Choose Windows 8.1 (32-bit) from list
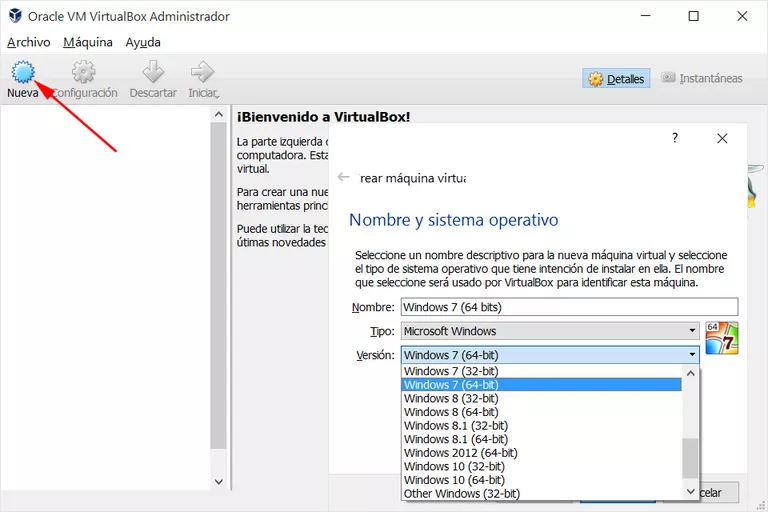 click(541, 426)
